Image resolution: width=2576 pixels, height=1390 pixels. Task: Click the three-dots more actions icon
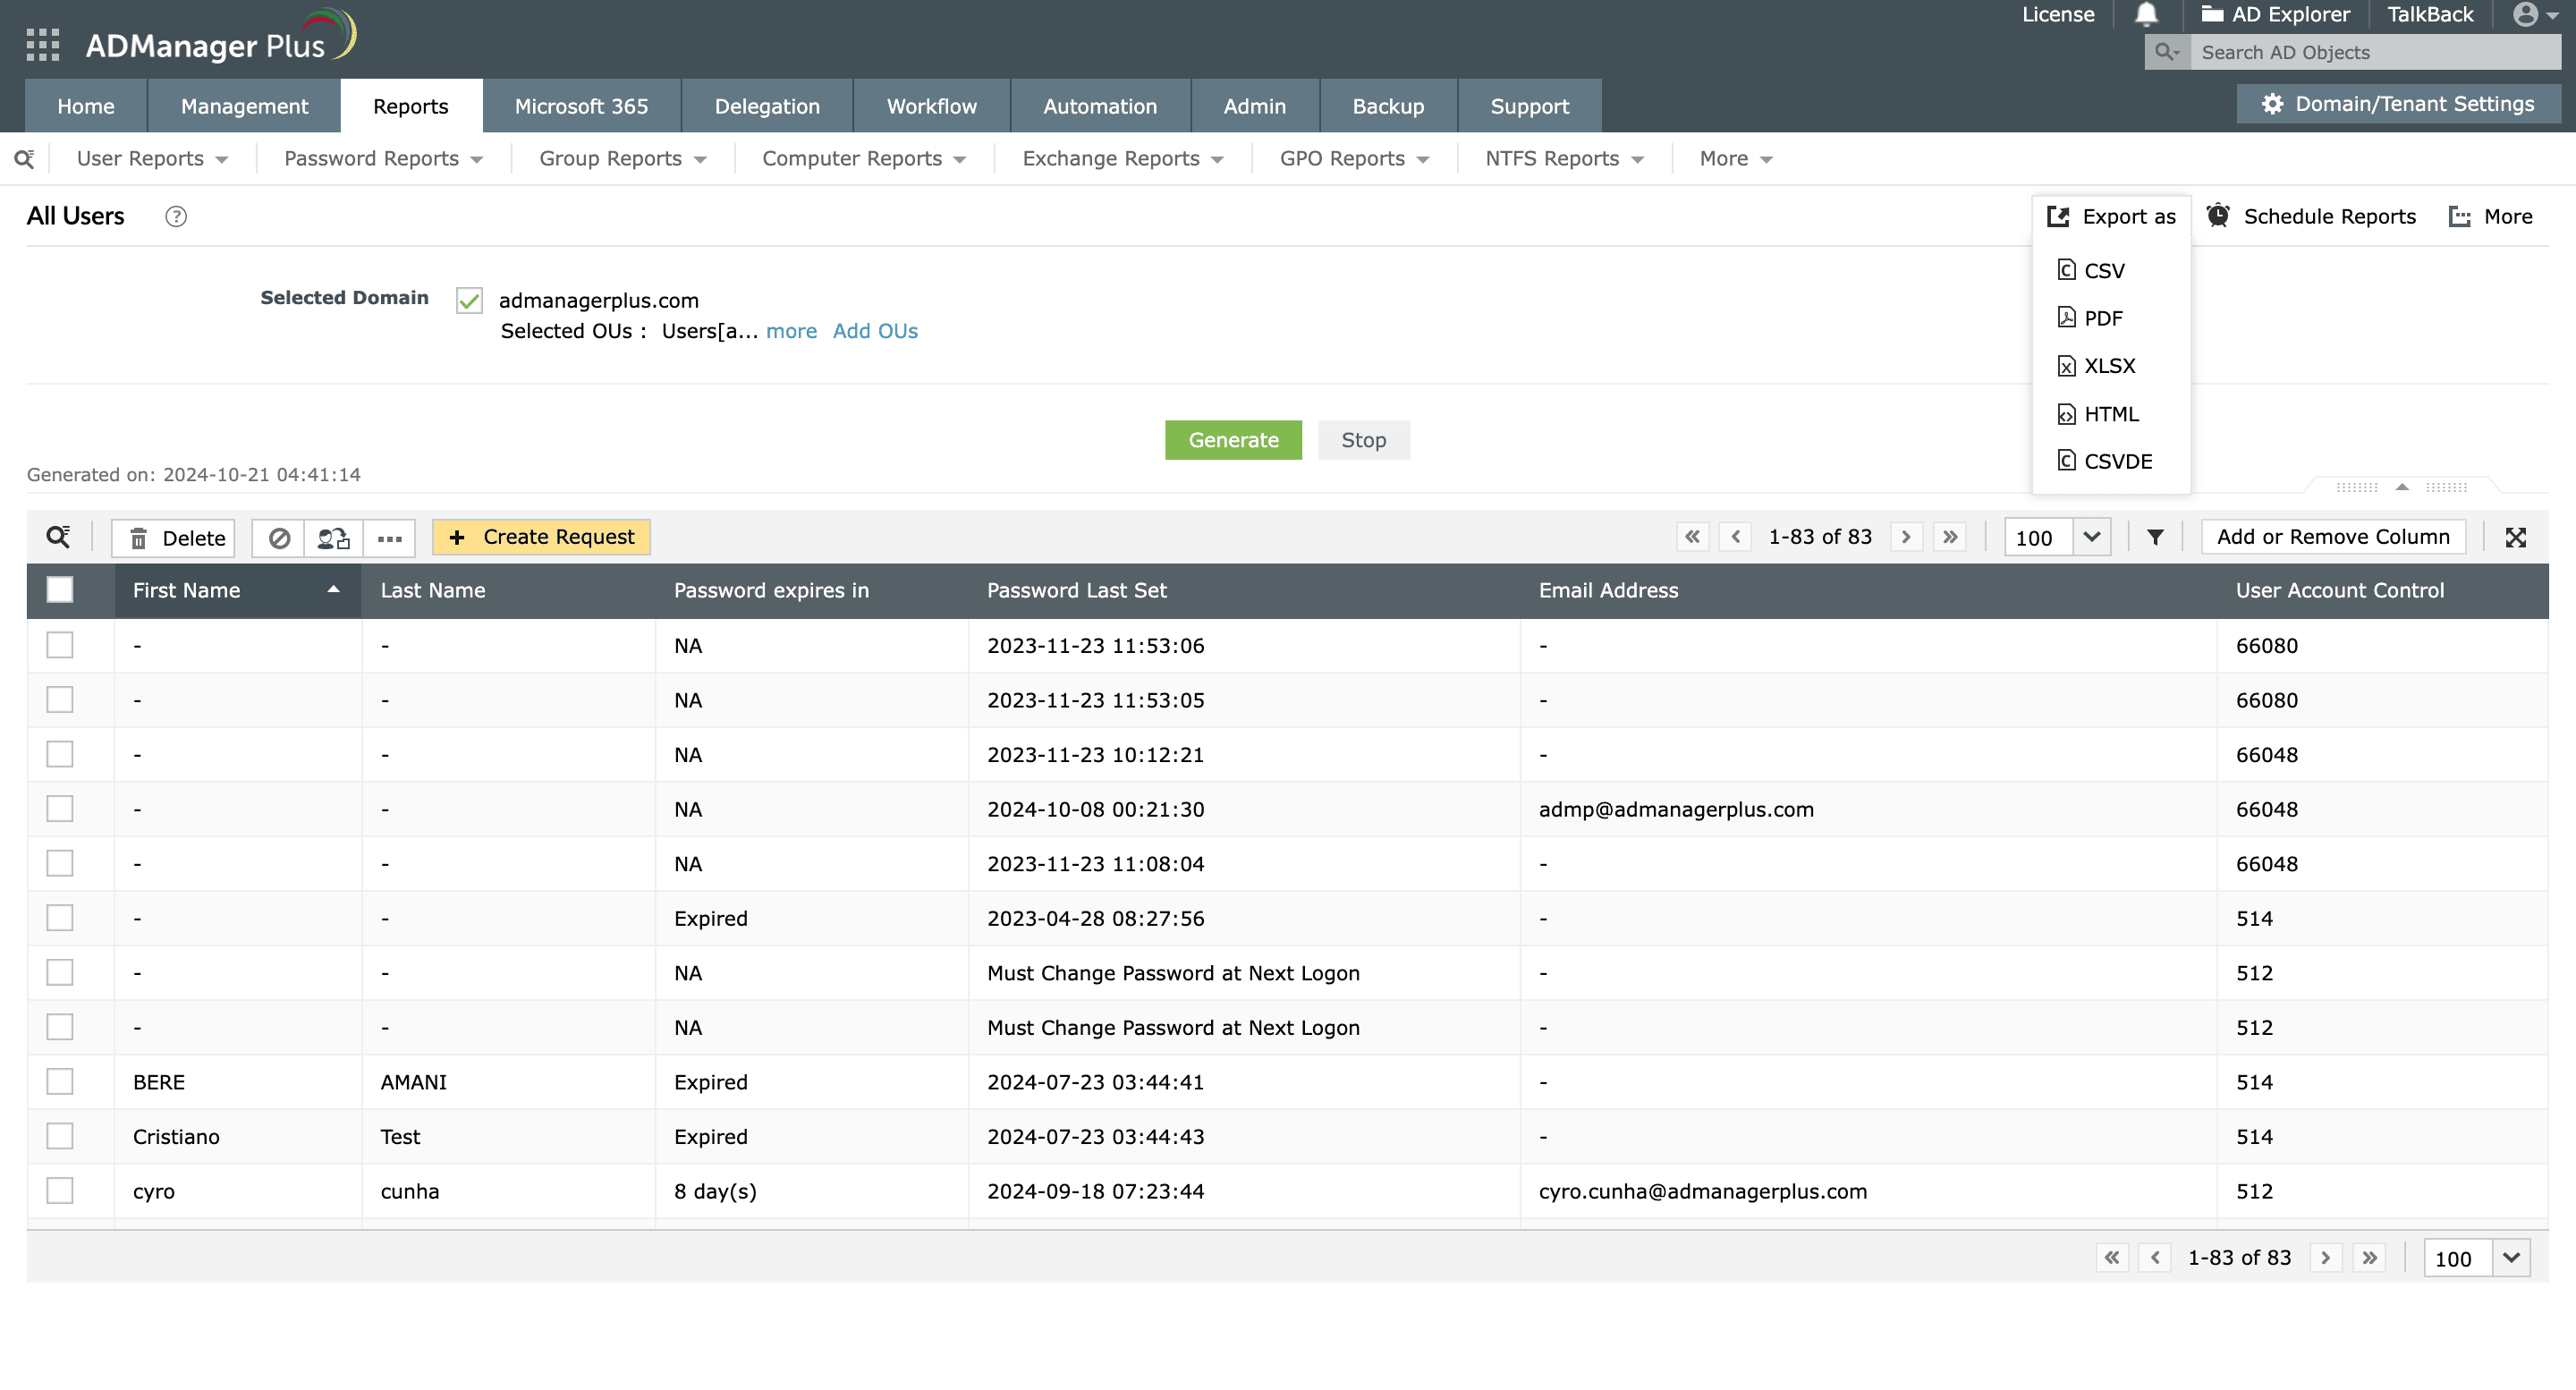click(389, 538)
